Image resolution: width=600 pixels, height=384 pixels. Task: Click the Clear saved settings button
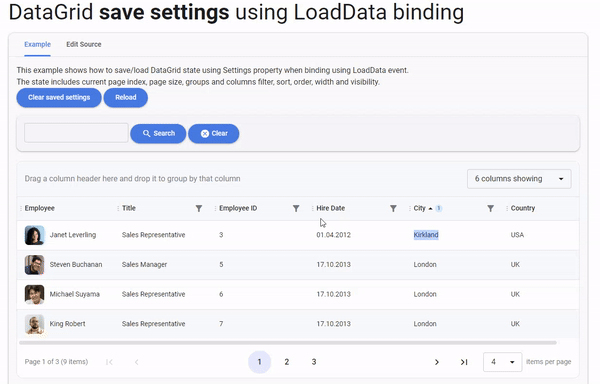click(x=59, y=98)
